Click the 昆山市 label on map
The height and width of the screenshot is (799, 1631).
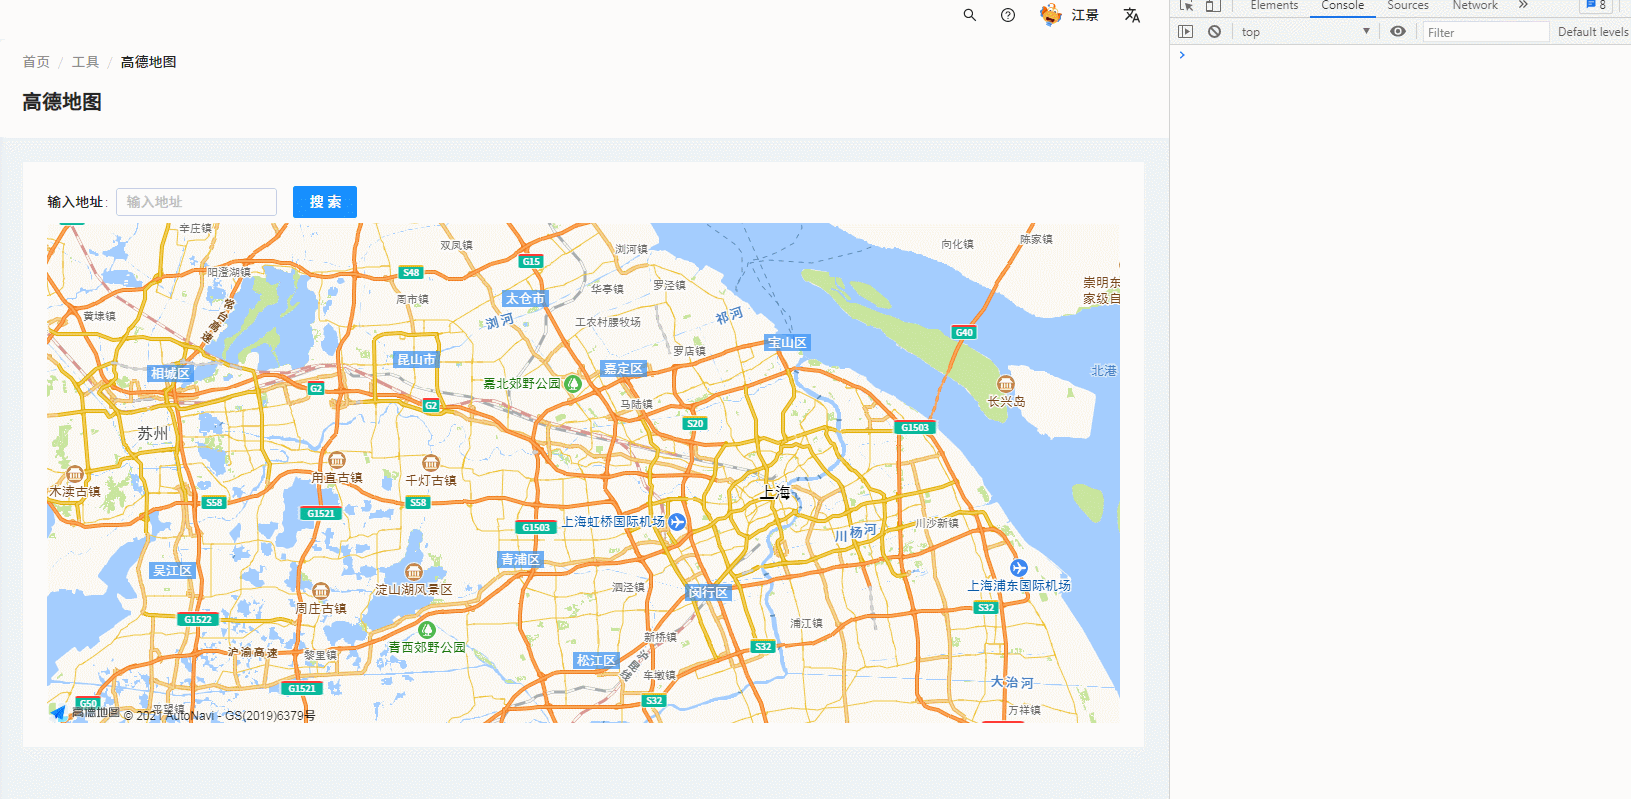(x=416, y=359)
